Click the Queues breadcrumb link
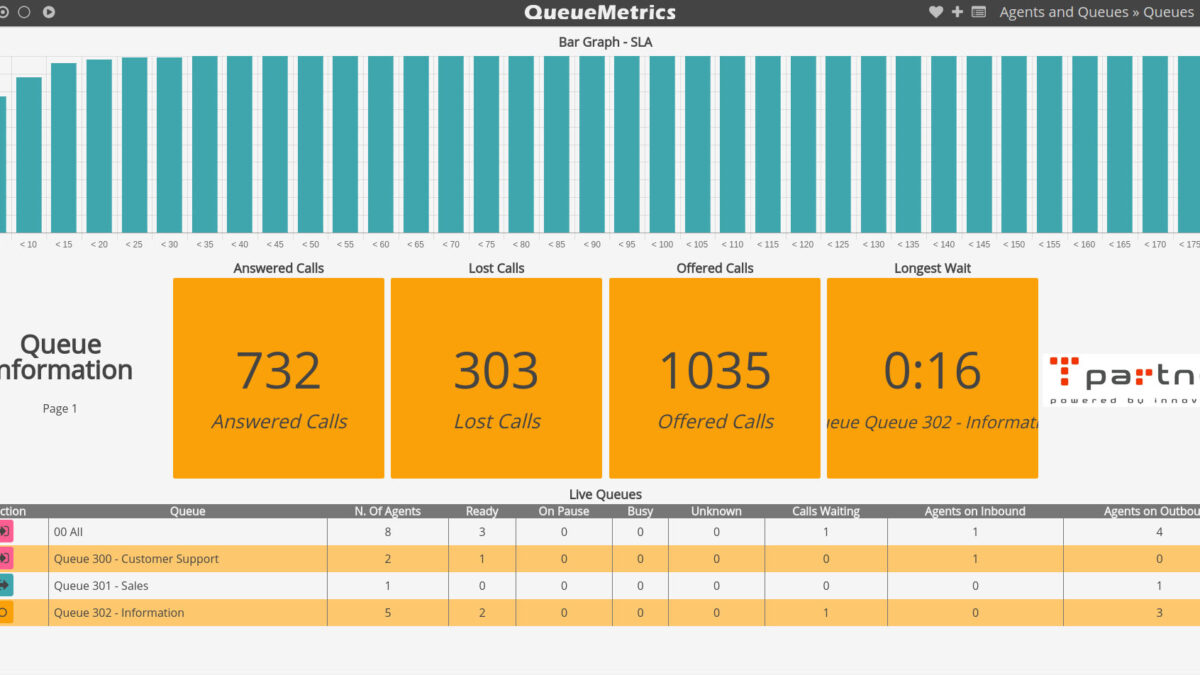The height and width of the screenshot is (675, 1200). (1168, 12)
